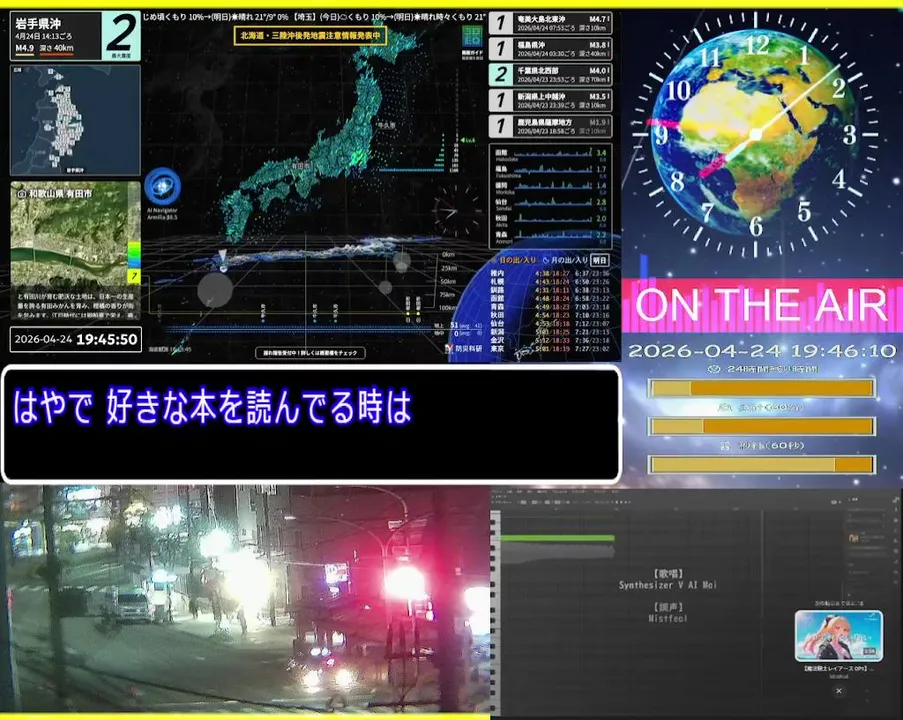The height and width of the screenshot is (720, 903).
Task: Click the AI Navigator Armilla globe icon
Action: (163, 187)
